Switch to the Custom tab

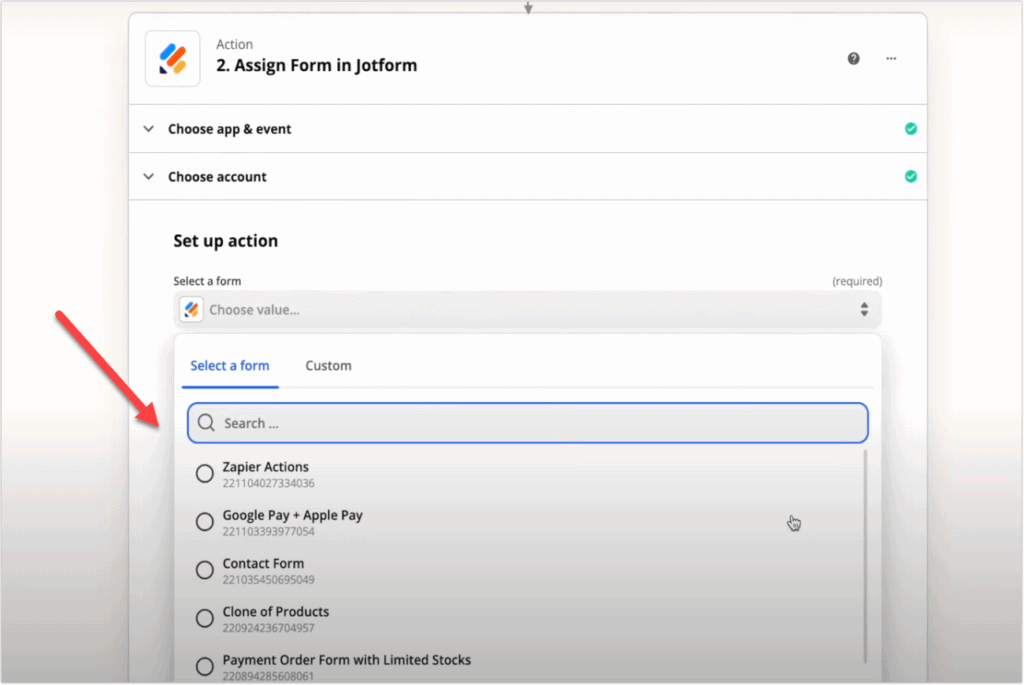tap(328, 366)
